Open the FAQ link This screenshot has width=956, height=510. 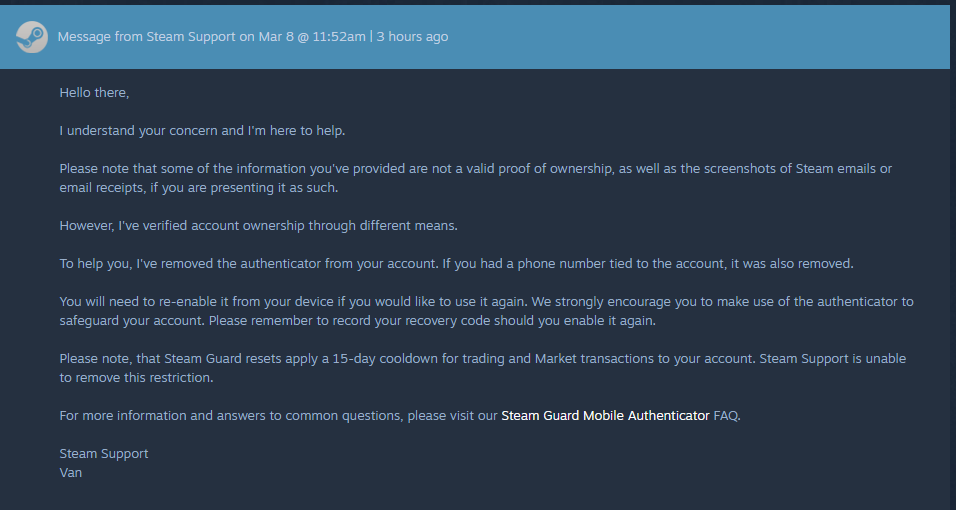(726, 415)
